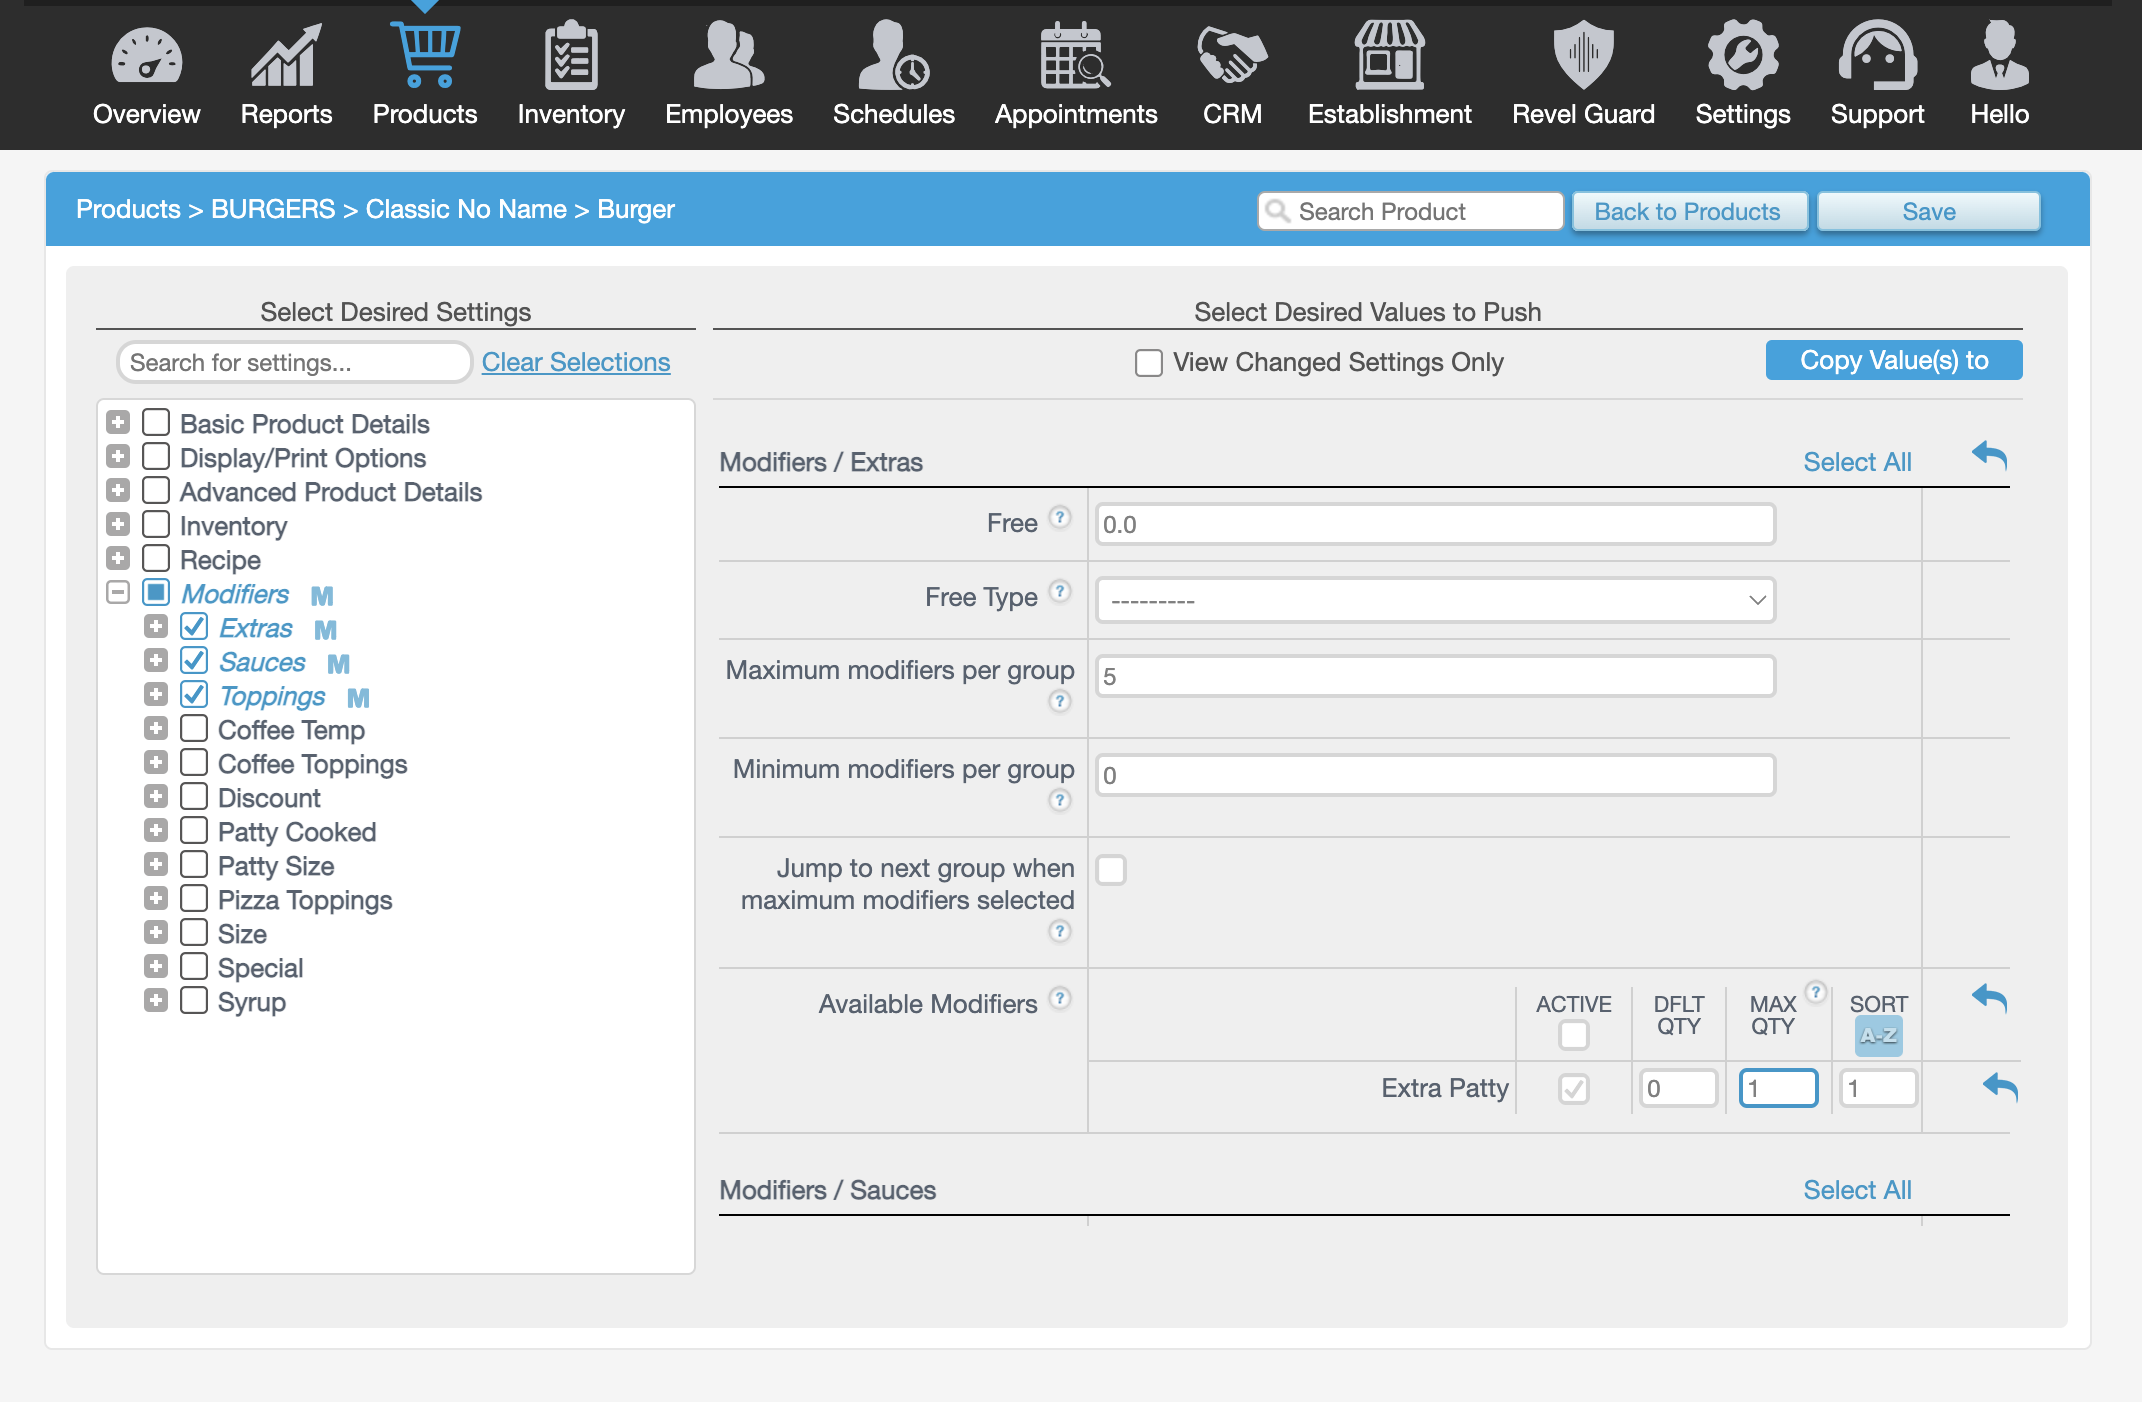The image size is (2142, 1402).
Task: Sort available modifiers with A-Z button
Action: click(1877, 1036)
